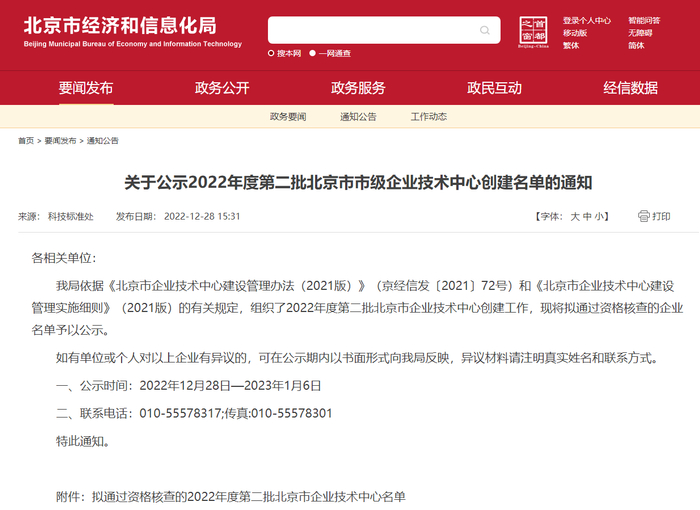Click the search magnifier icon
The image size is (700, 510).
[x=484, y=30]
